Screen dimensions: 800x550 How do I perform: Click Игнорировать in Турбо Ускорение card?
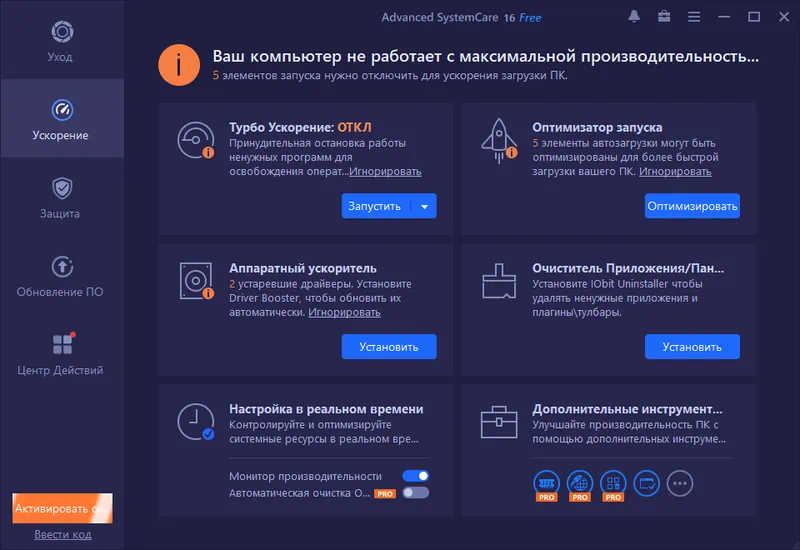point(385,171)
